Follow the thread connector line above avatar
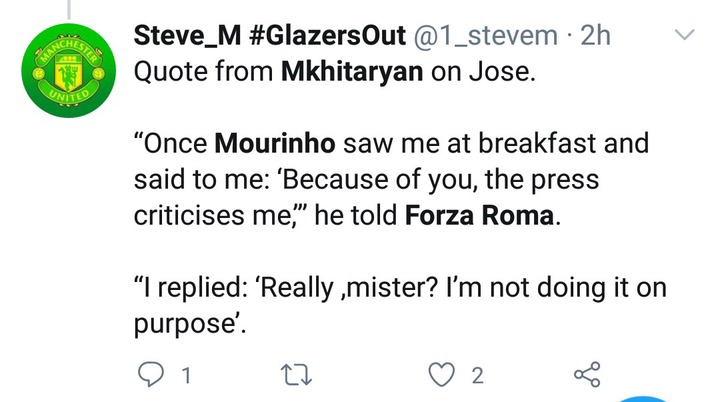Screen dimensions: 720x402 [68, 8]
